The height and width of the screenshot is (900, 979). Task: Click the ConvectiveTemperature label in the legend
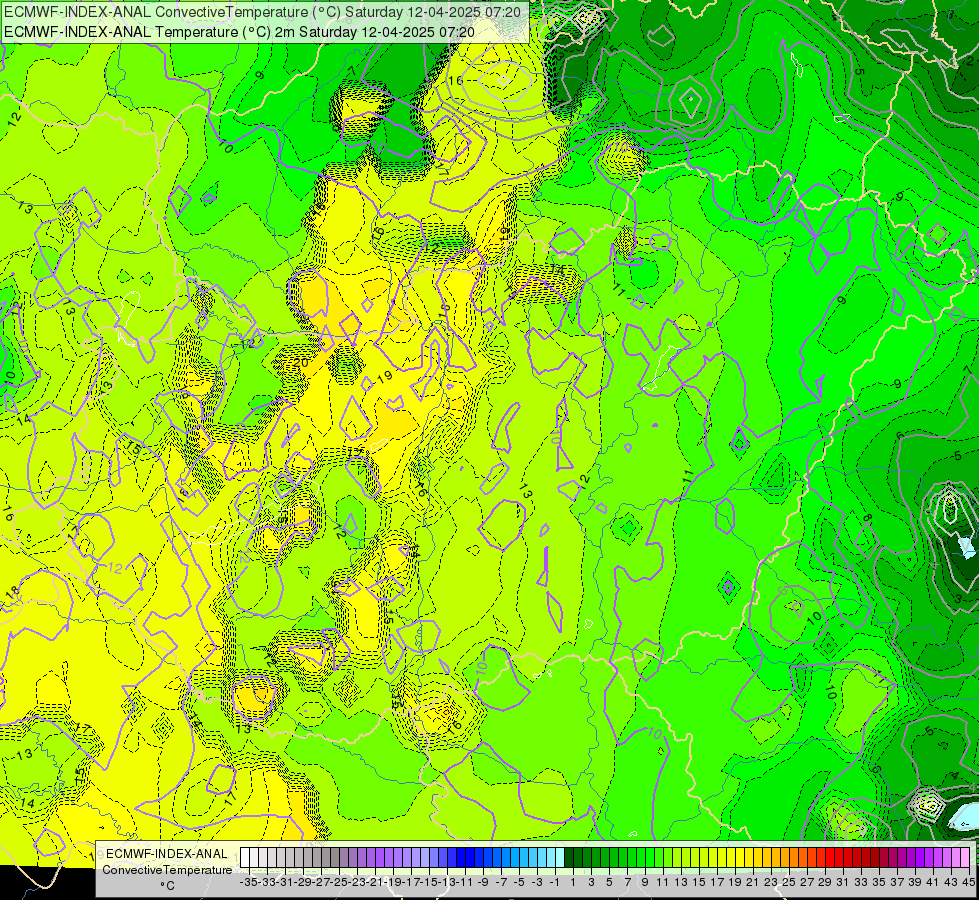(167, 869)
